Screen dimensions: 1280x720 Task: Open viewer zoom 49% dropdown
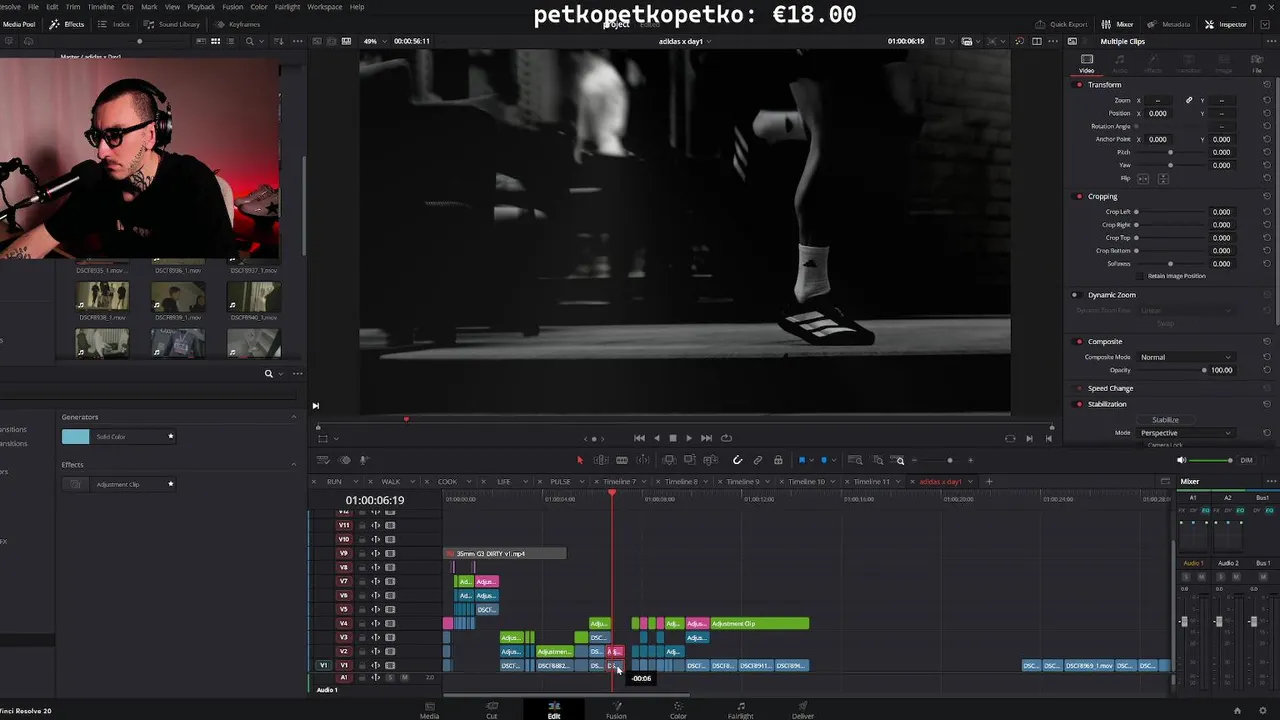pyautogui.click(x=376, y=41)
